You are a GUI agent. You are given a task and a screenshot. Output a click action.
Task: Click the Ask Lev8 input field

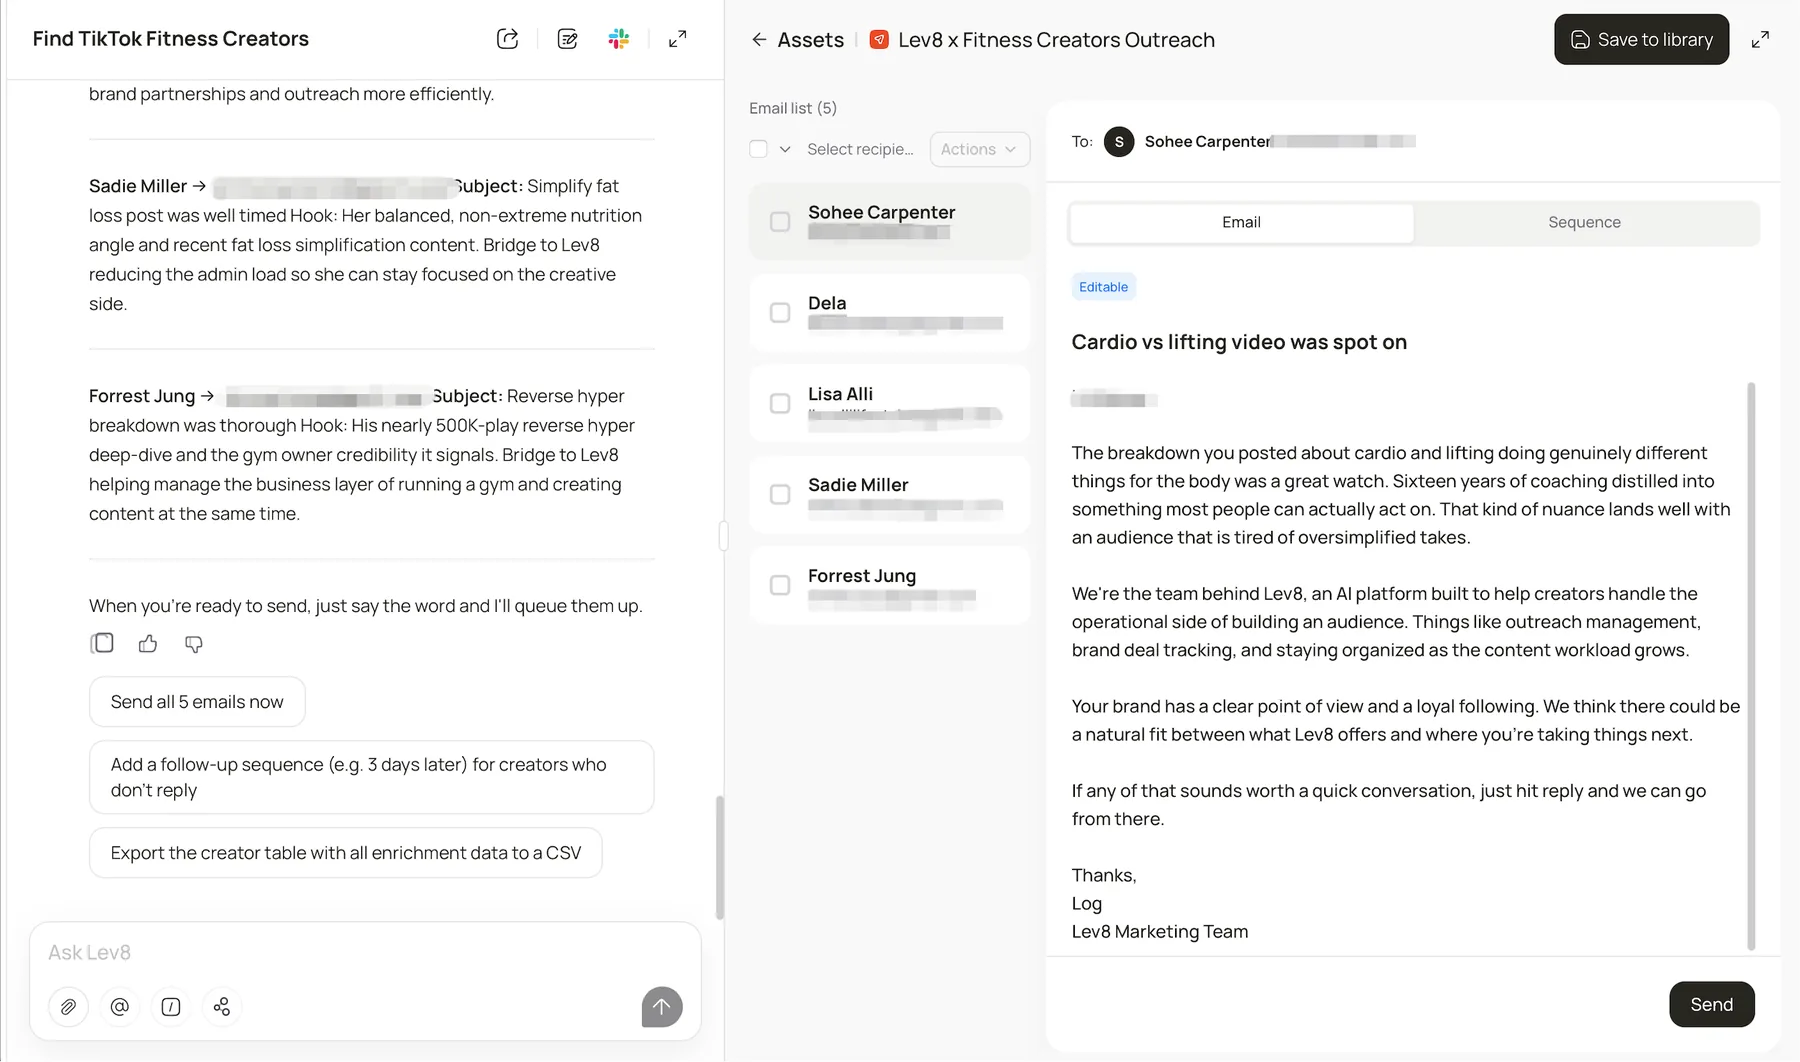tap(365, 952)
